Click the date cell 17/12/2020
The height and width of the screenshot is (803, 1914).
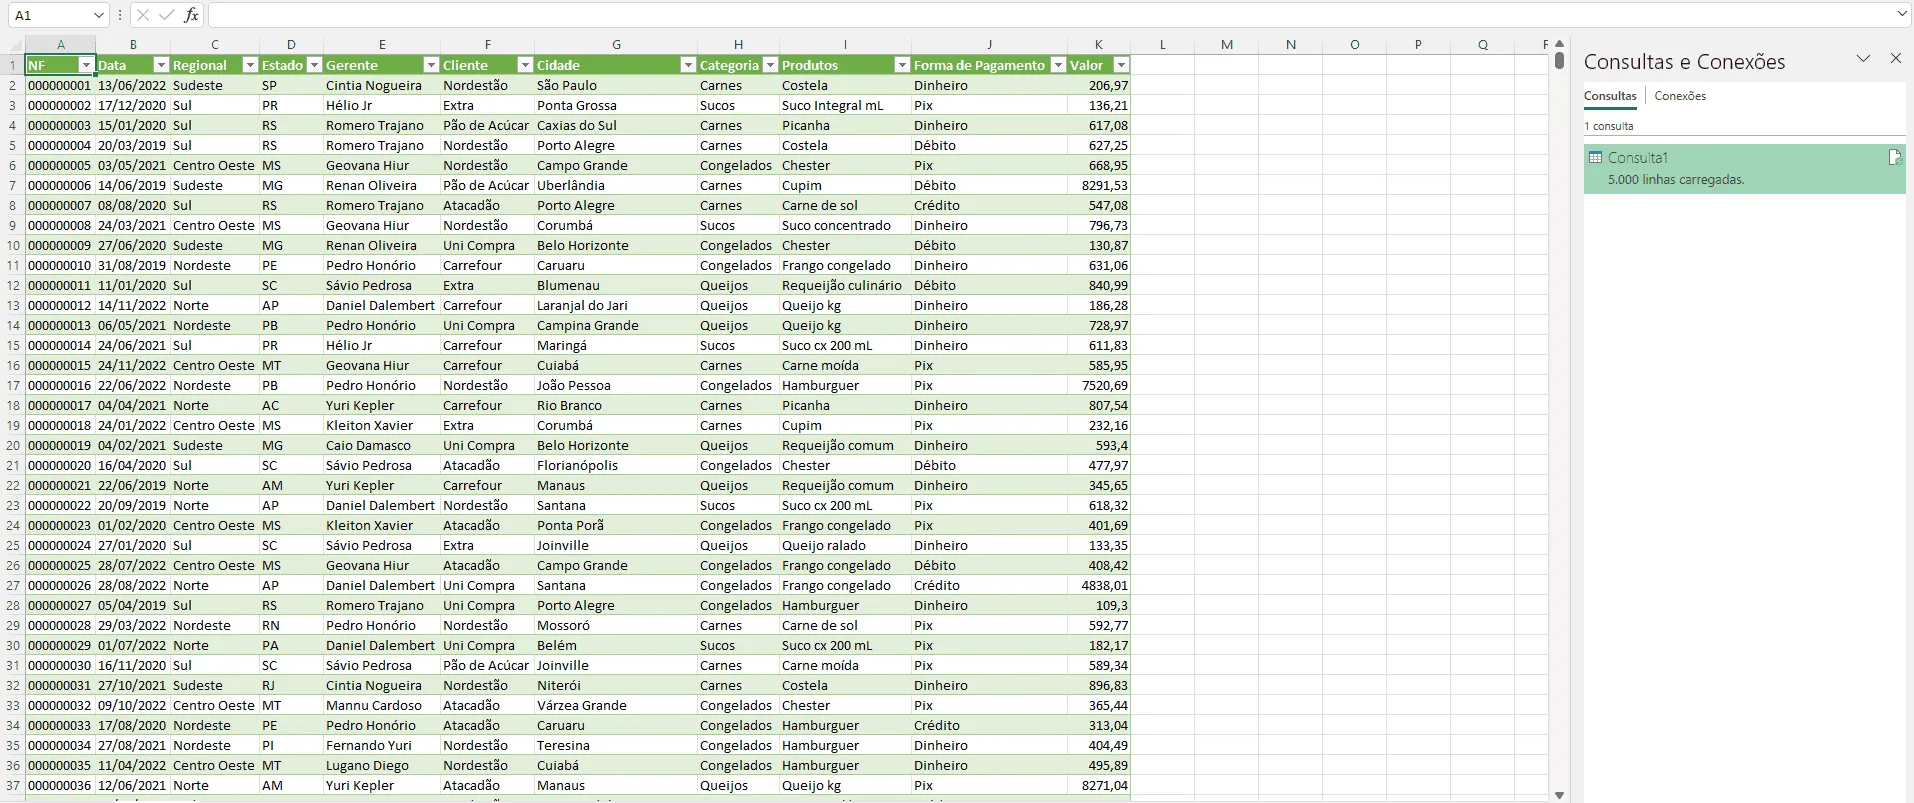(x=132, y=105)
